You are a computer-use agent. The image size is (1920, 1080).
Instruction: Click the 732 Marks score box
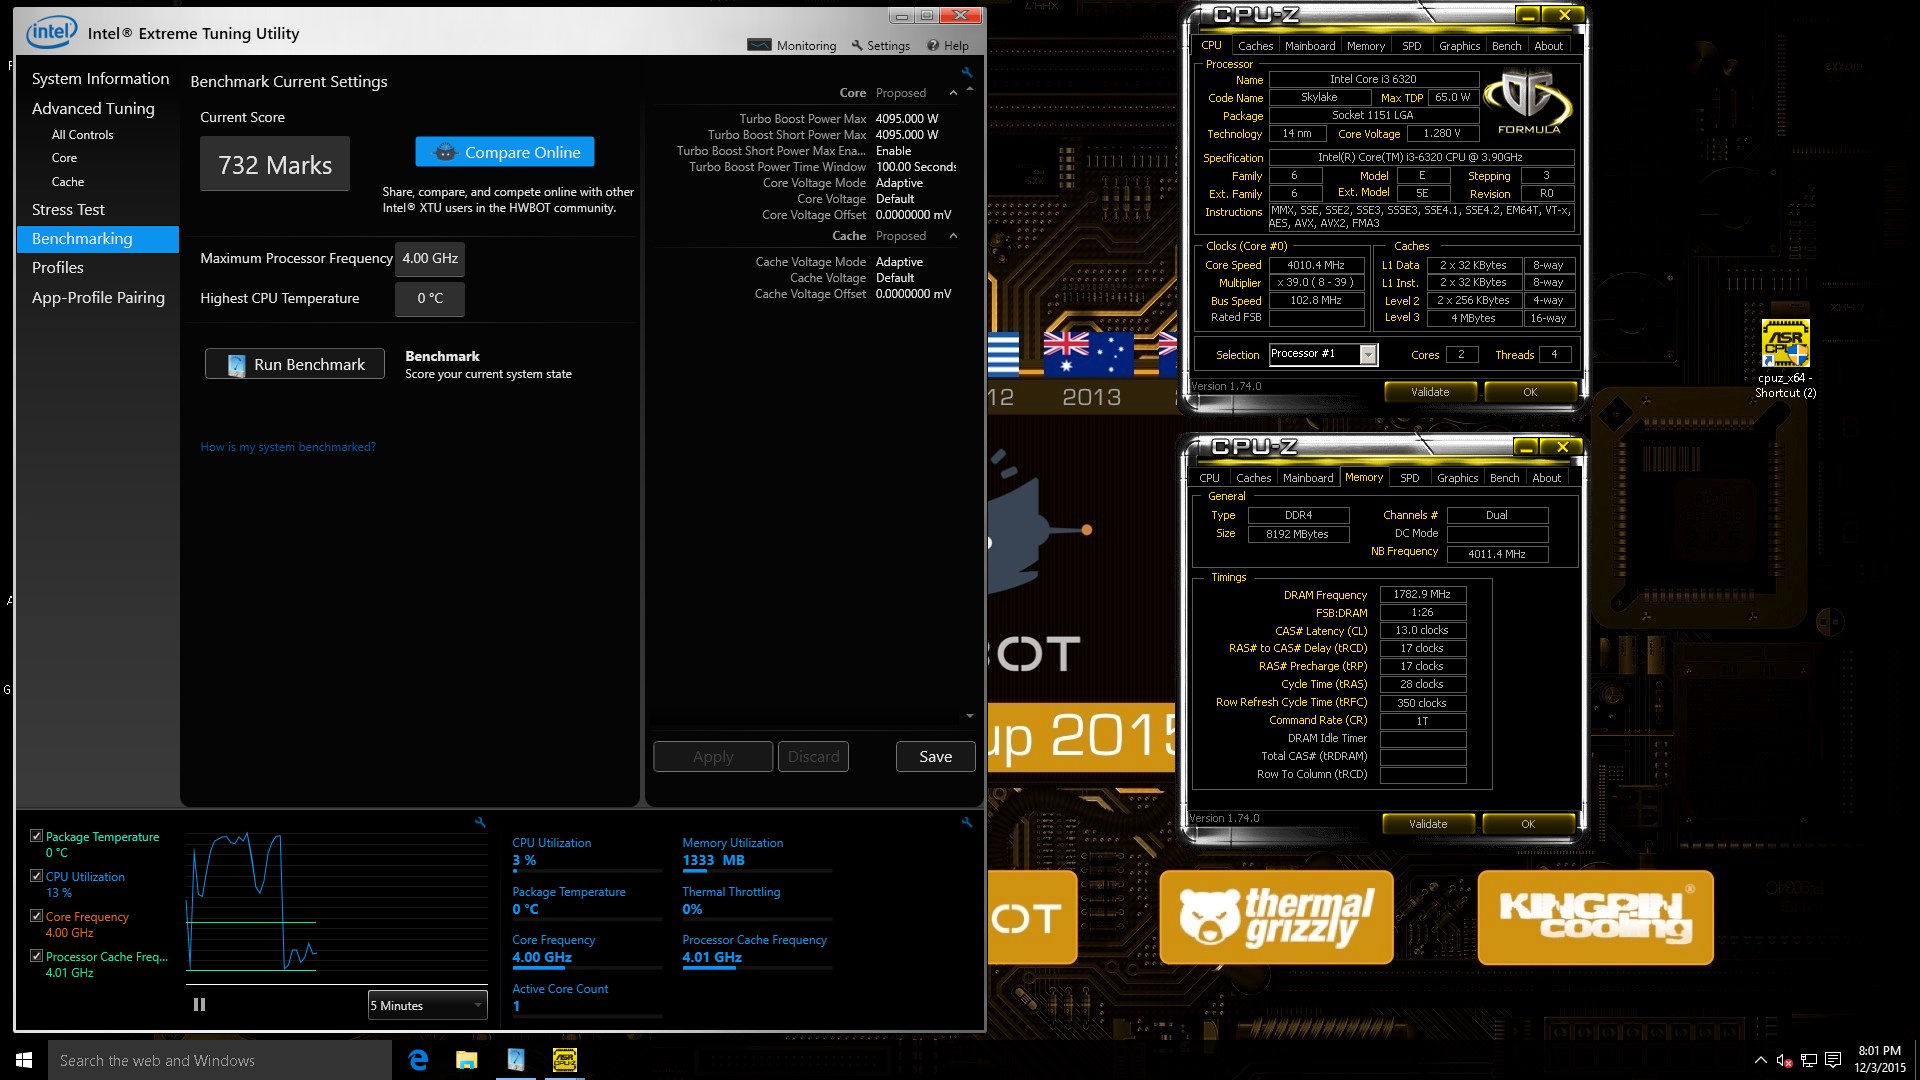(275, 164)
